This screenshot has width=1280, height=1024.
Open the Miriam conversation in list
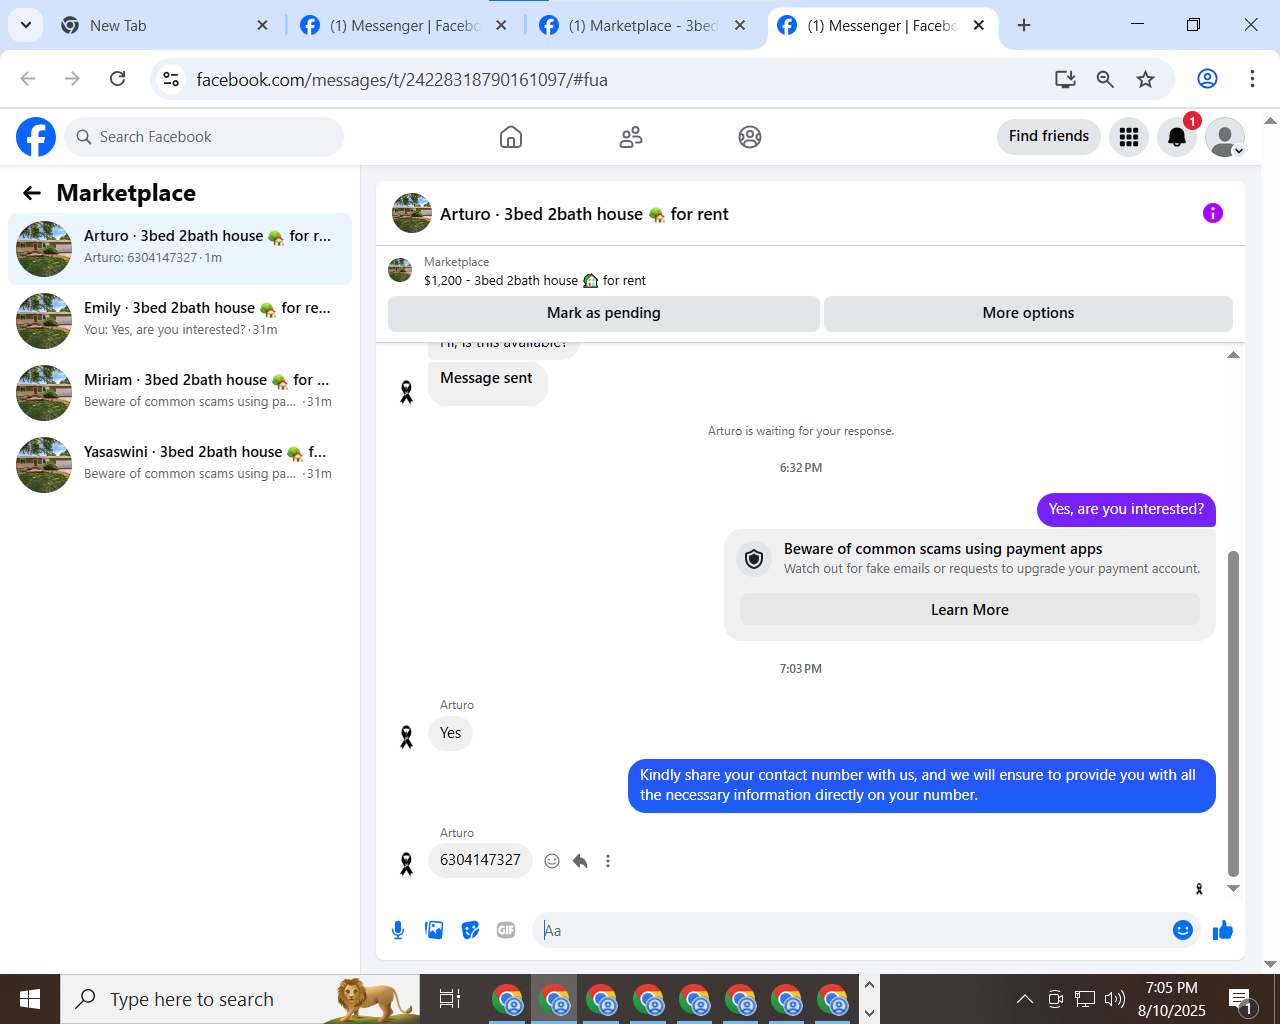coord(180,393)
